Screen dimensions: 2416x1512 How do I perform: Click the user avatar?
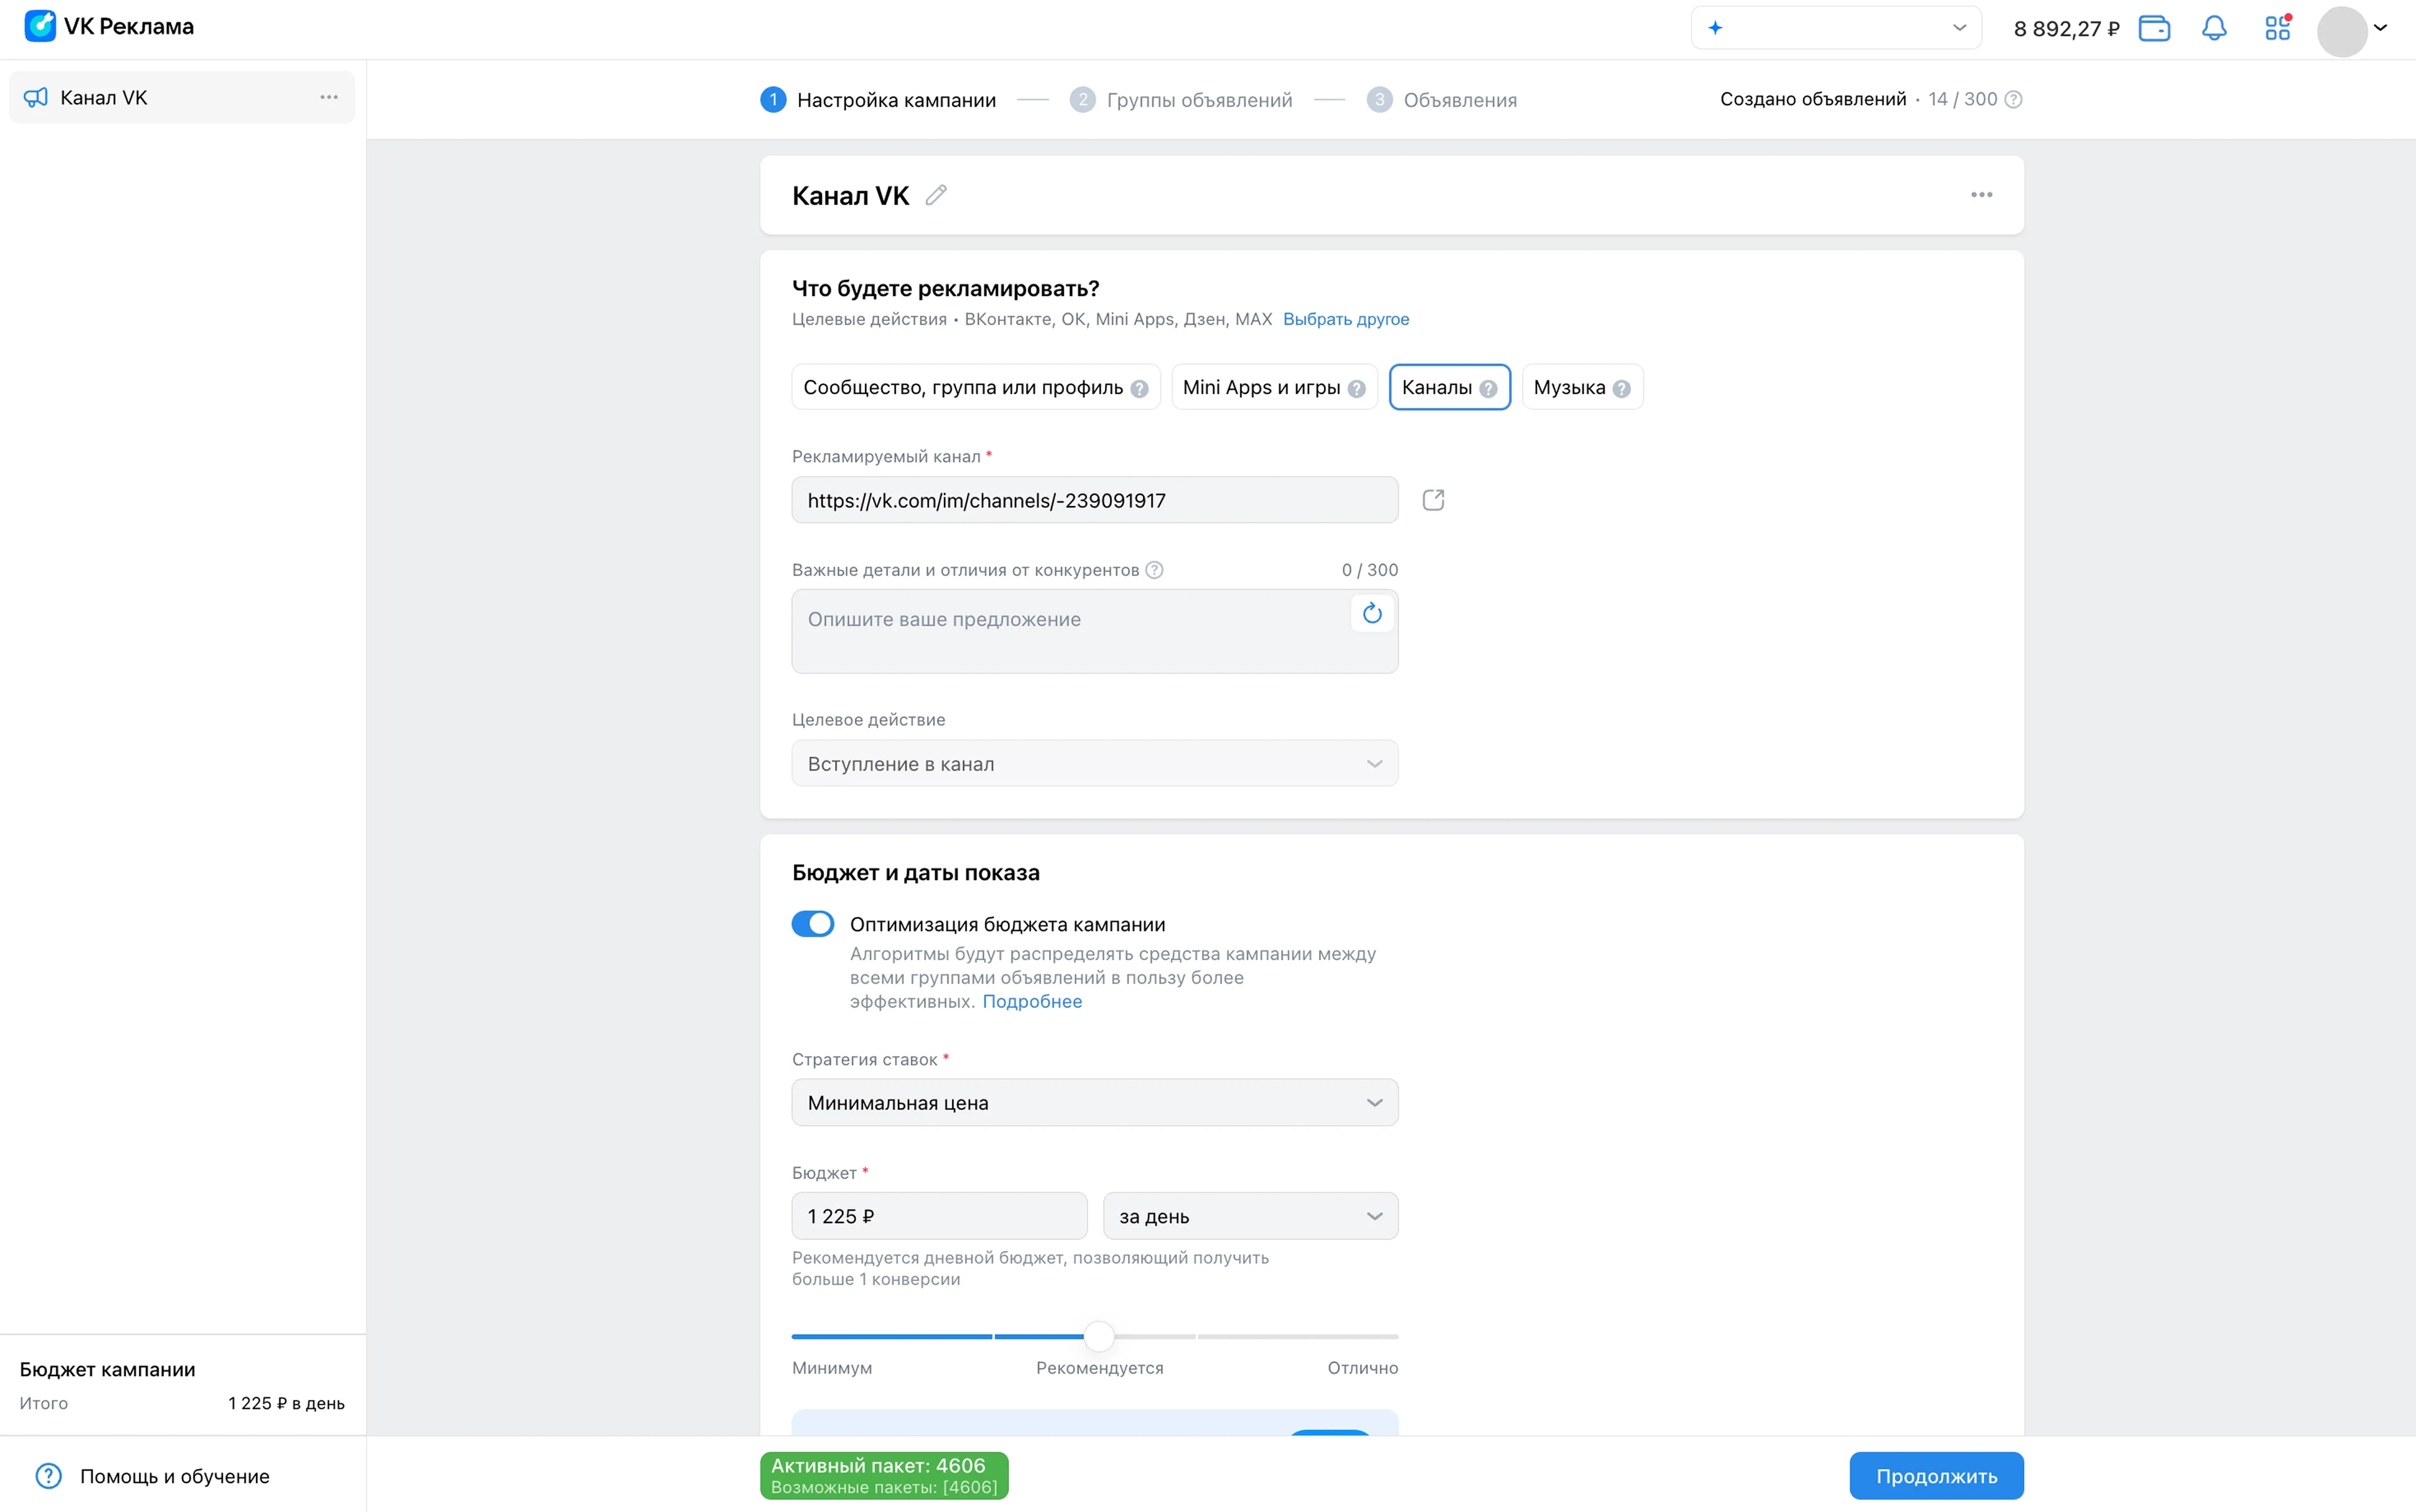point(2341,31)
